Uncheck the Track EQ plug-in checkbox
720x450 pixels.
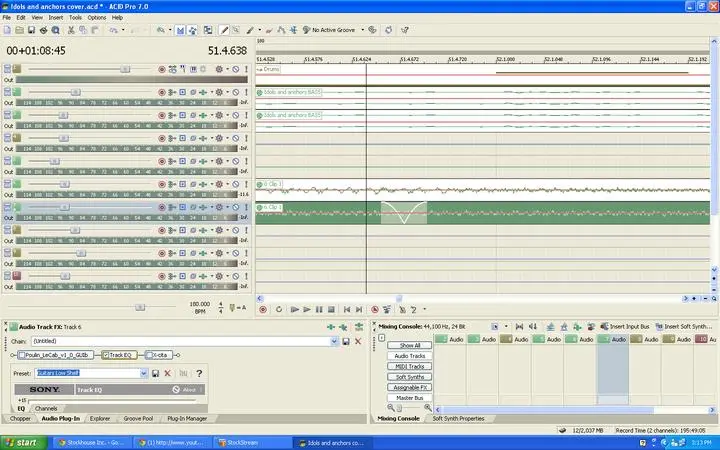coord(106,355)
